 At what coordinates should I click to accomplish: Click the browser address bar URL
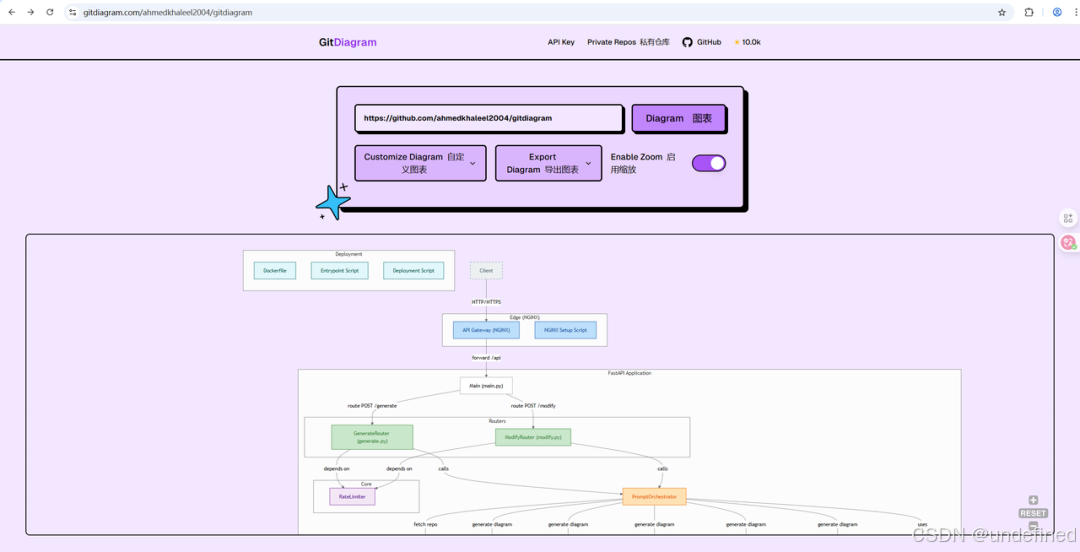coord(167,12)
